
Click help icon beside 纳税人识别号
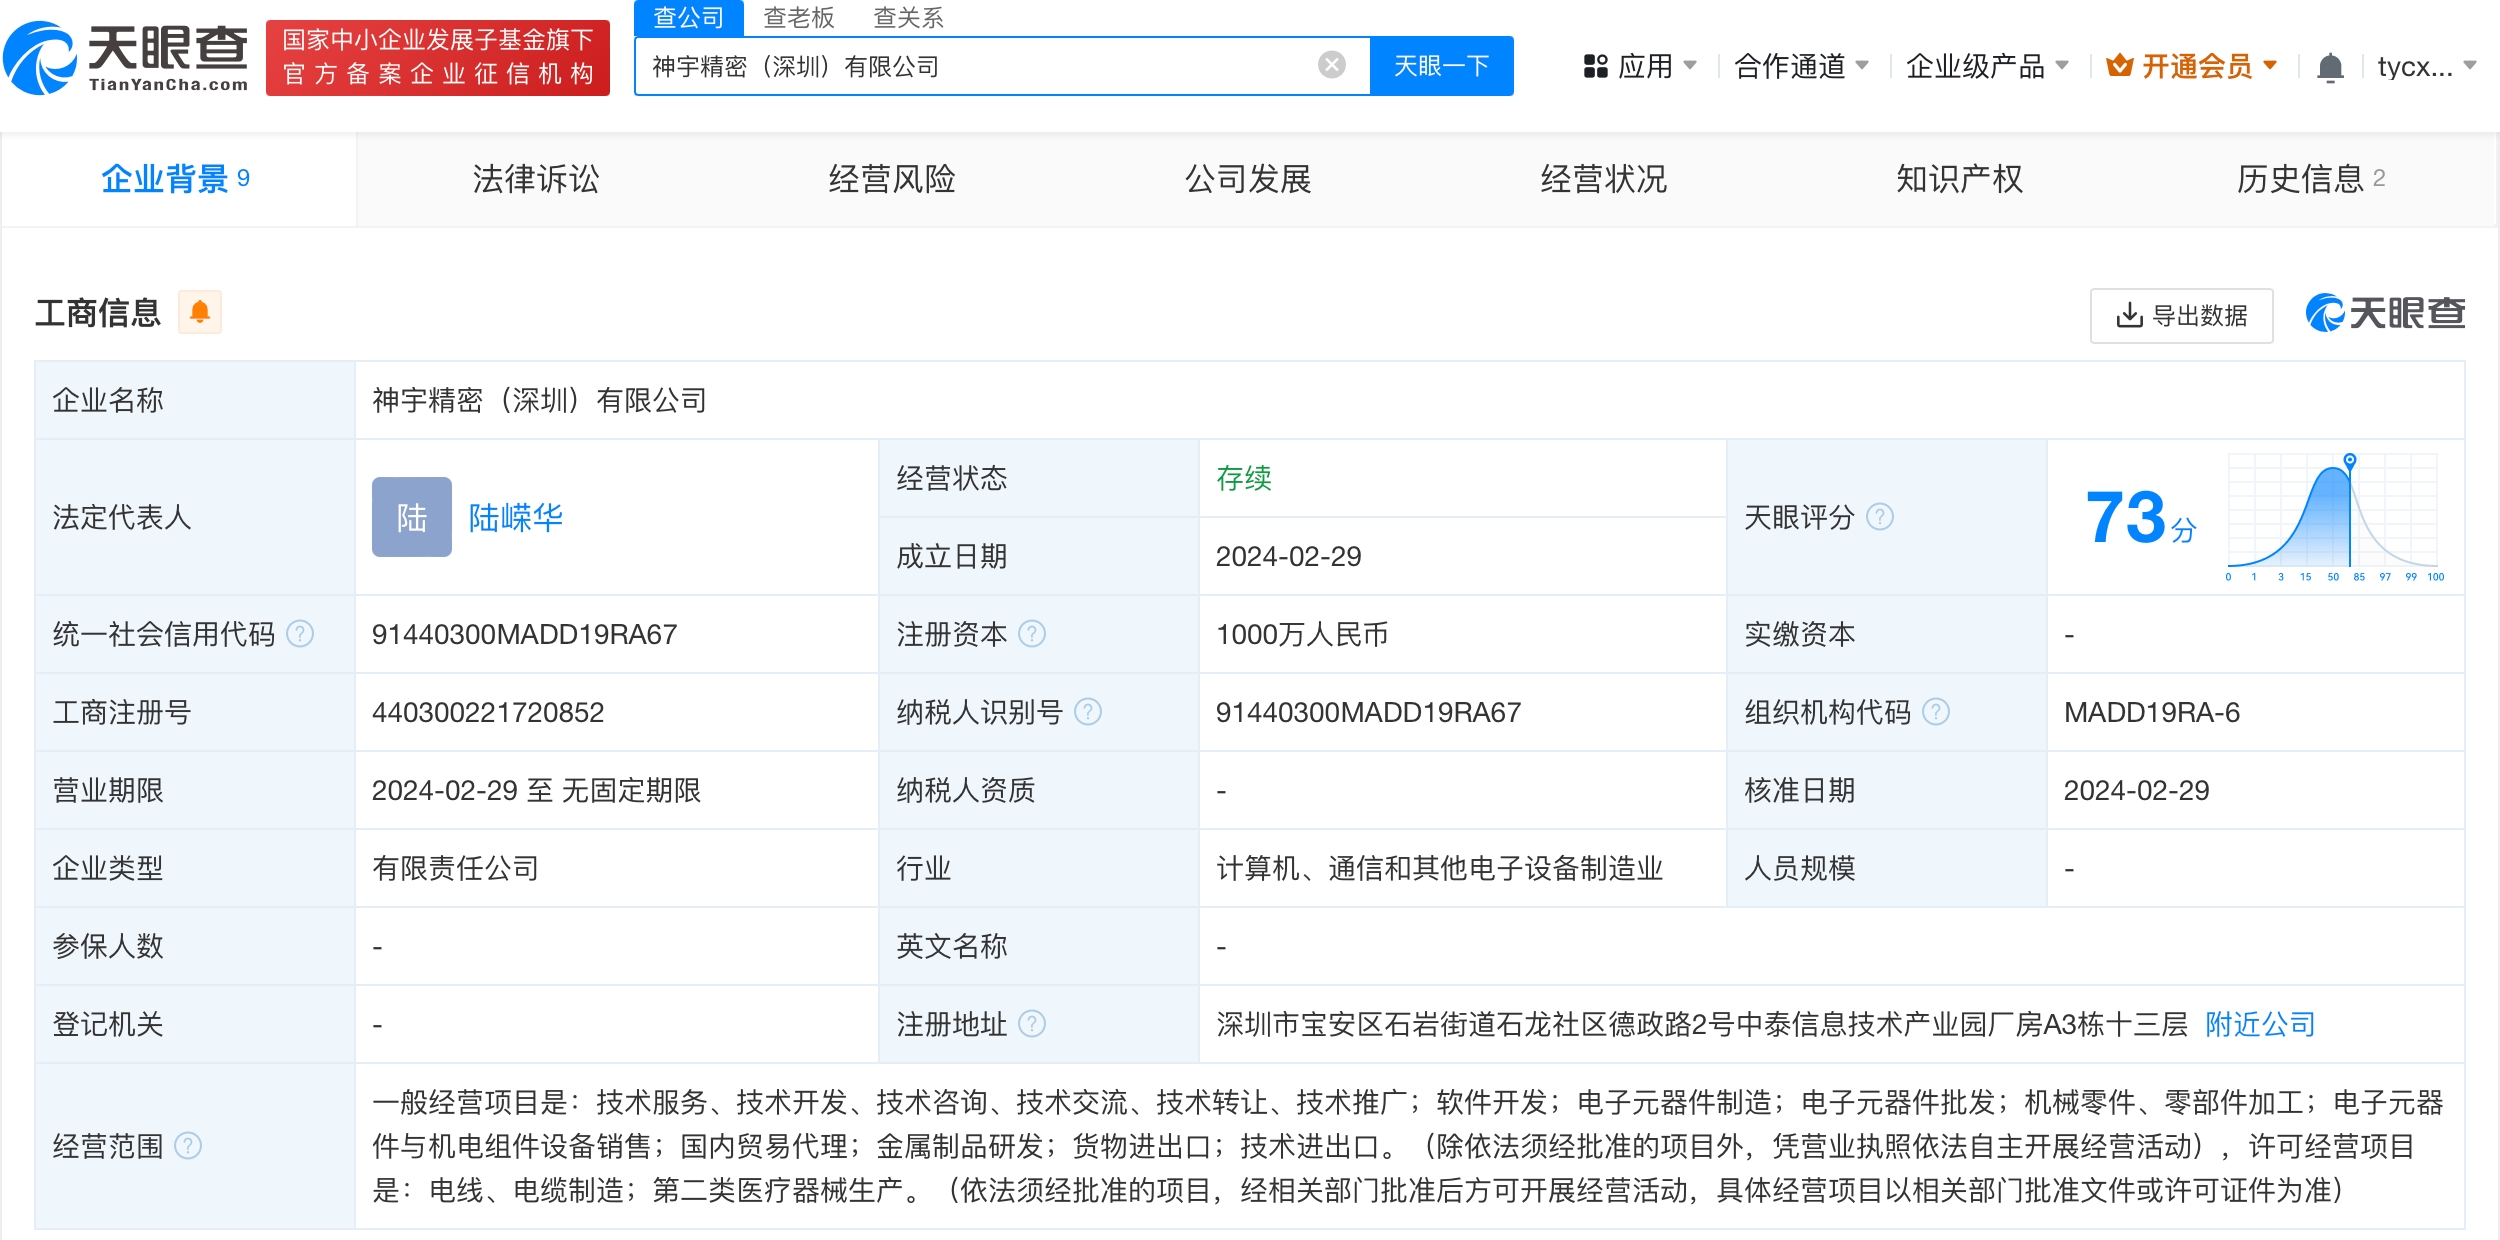(1088, 712)
